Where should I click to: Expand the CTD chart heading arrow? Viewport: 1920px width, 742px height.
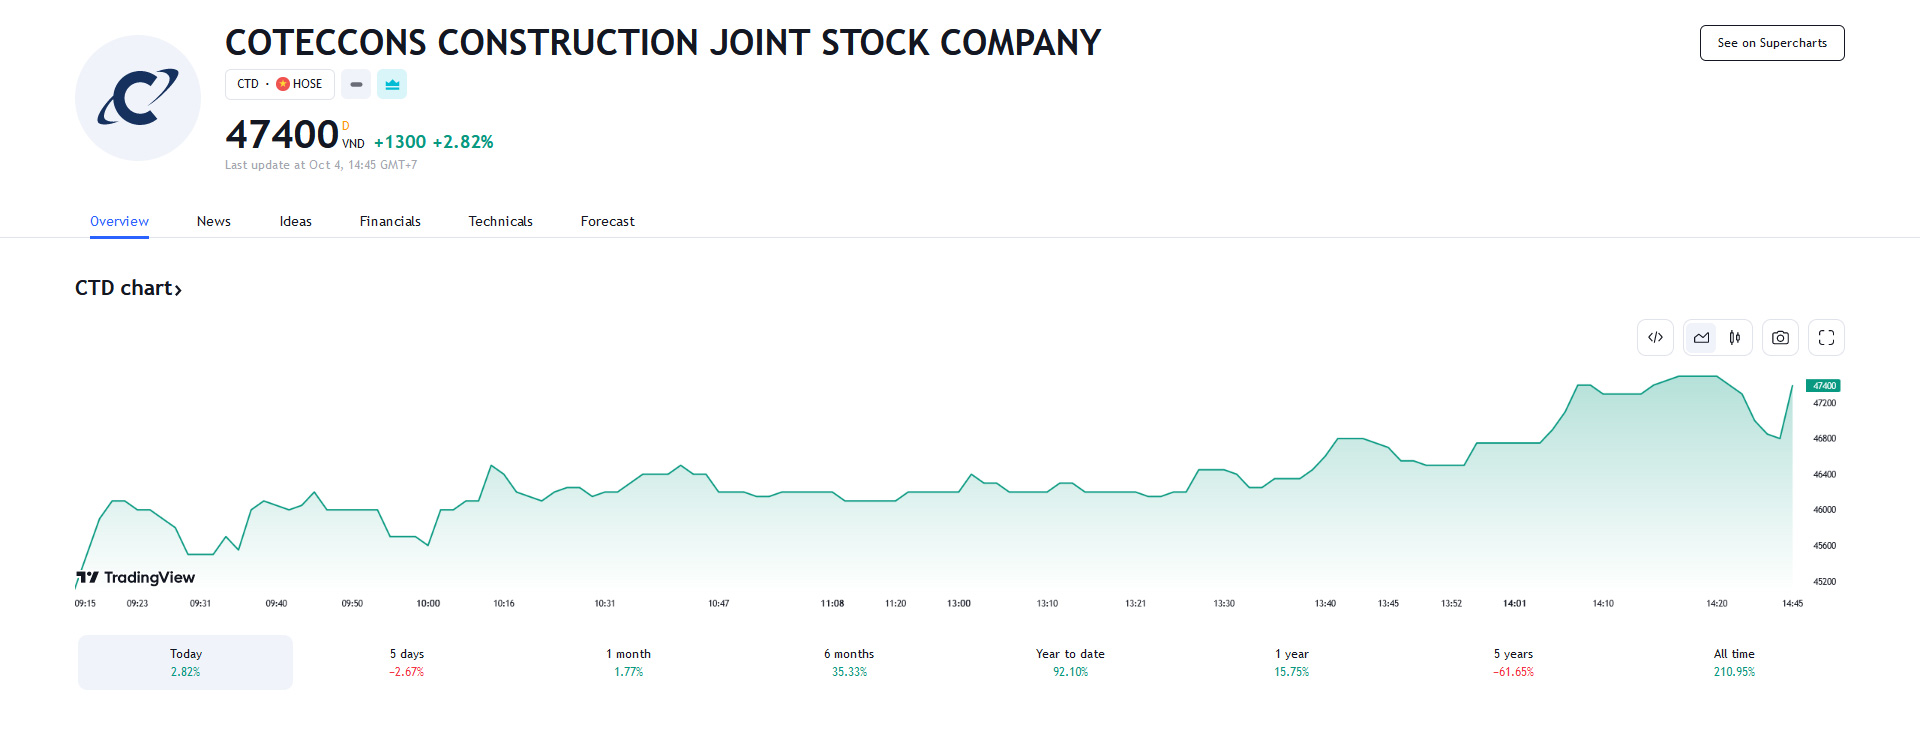tap(178, 290)
